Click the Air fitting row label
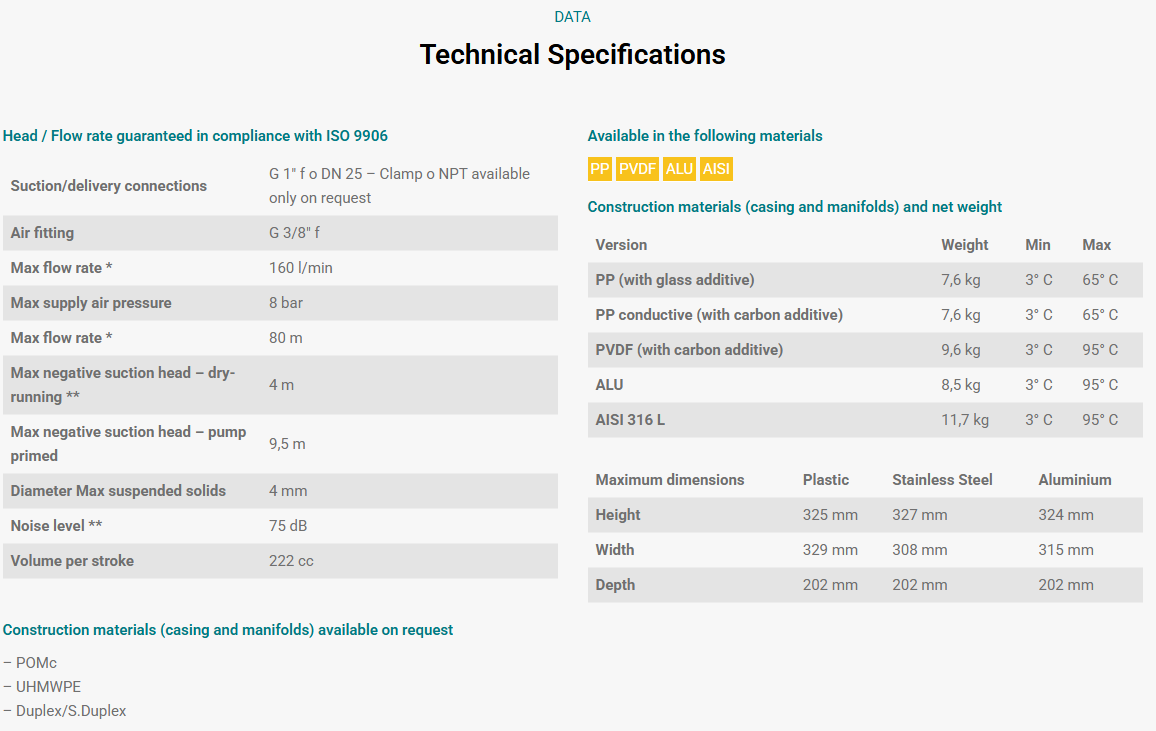This screenshot has height=731, width=1156. click(42, 233)
